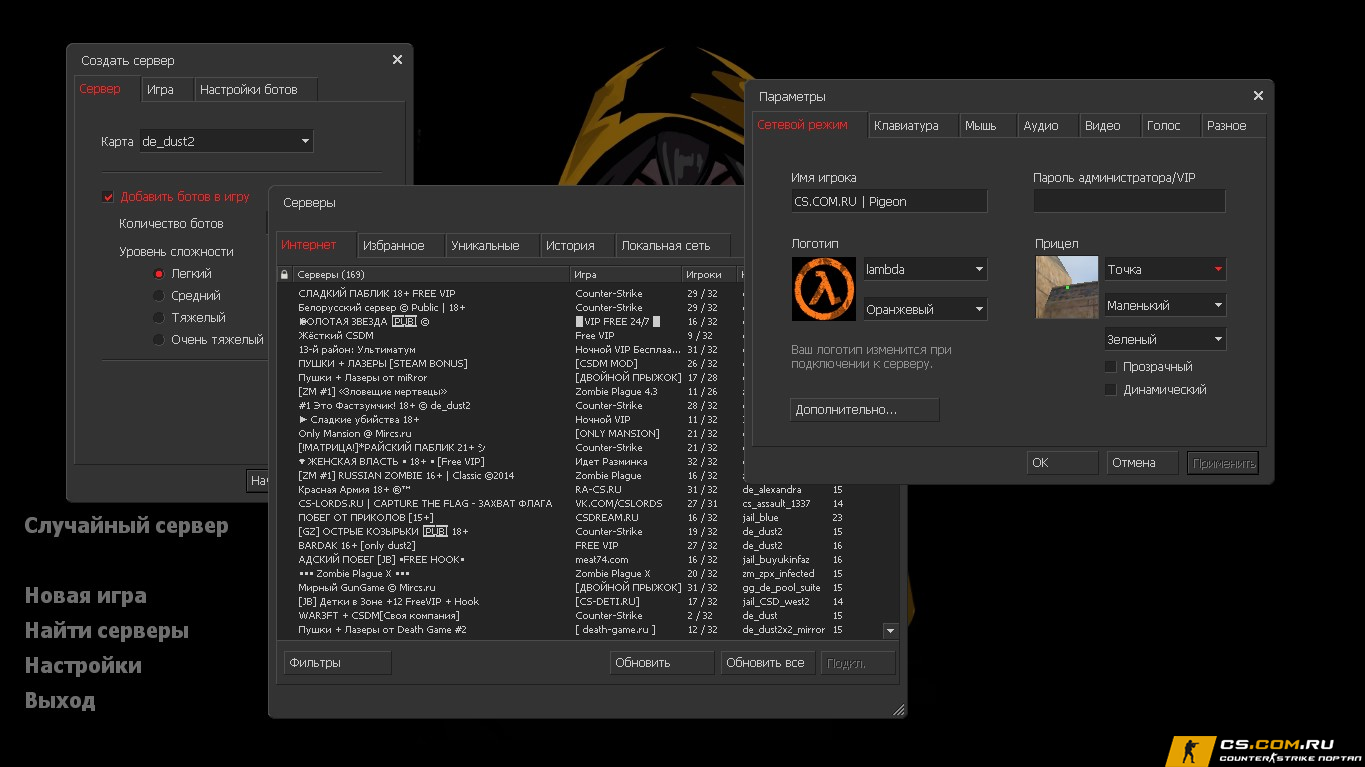The height and width of the screenshot is (767, 1365).
Task: Click the Имя игрока input field
Action: click(889, 201)
